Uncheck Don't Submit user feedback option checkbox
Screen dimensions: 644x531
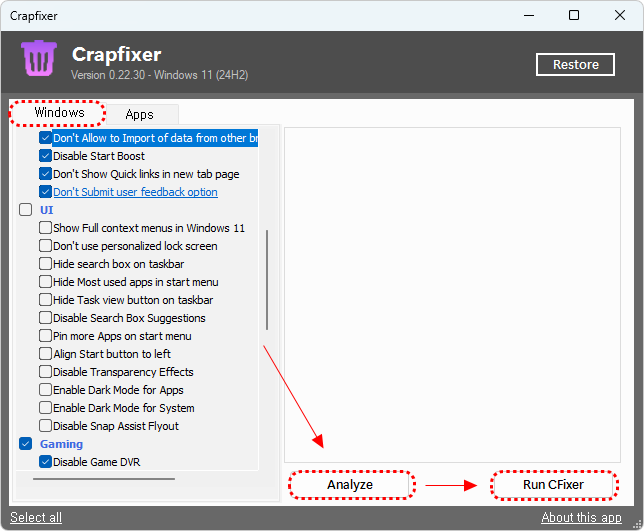coord(45,192)
